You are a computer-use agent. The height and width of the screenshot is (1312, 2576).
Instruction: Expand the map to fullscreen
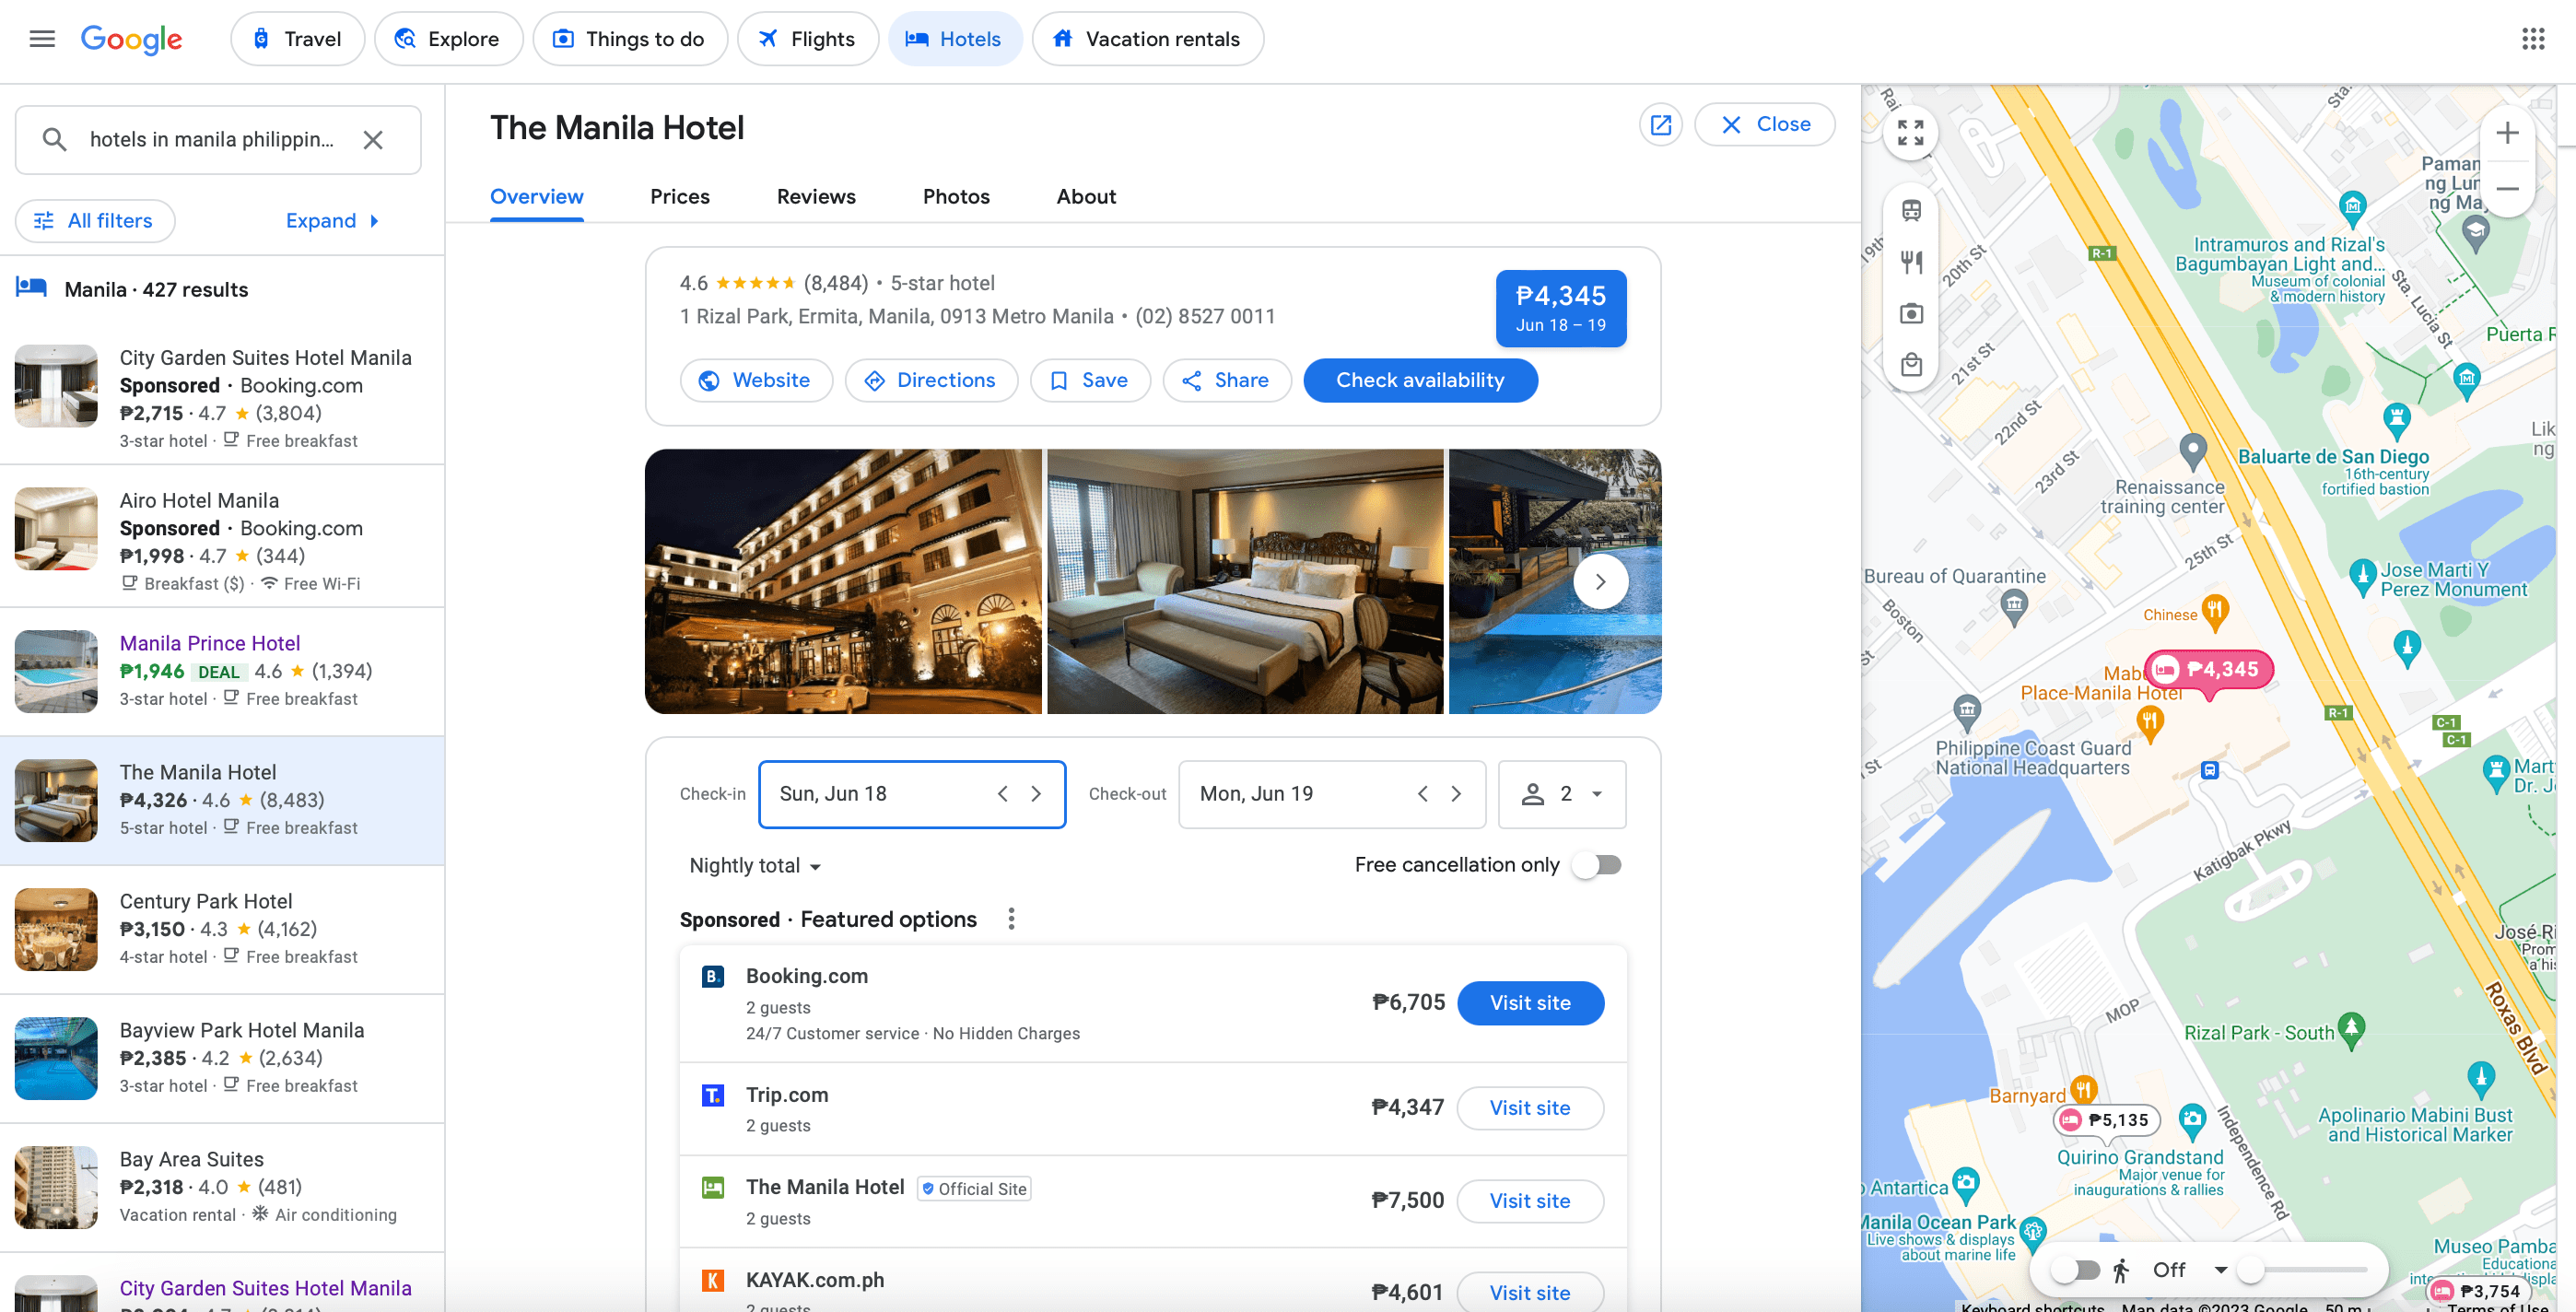click(x=1911, y=132)
